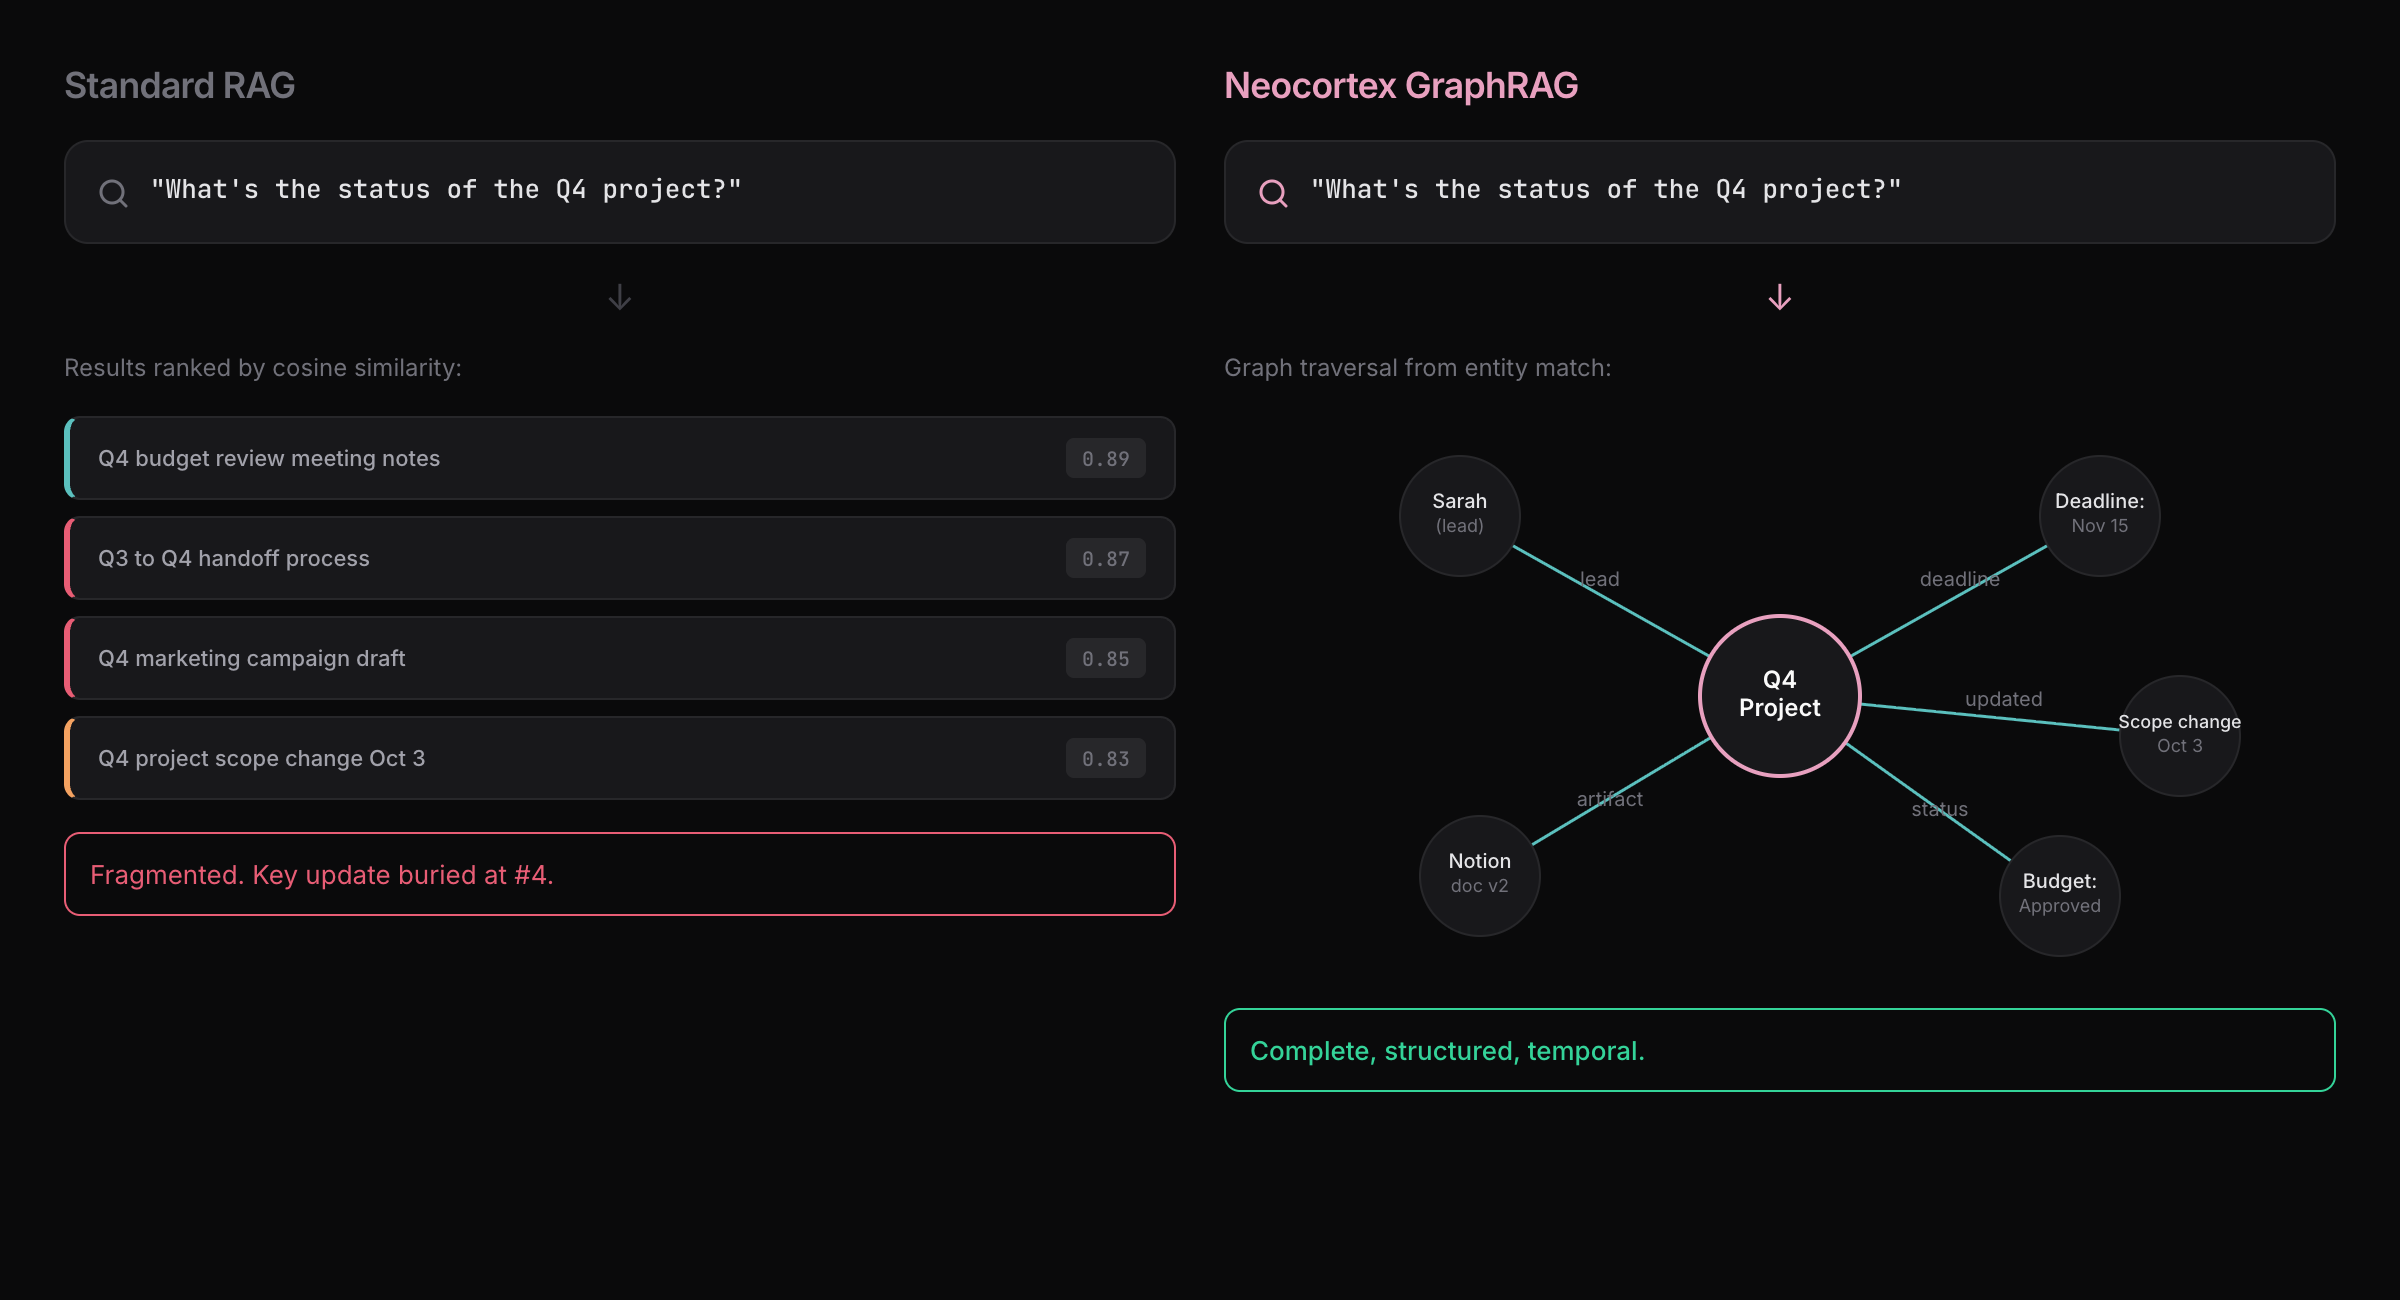Select the Notion doc v2 node
This screenshot has width=2400, height=1300.
(1480, 875)
